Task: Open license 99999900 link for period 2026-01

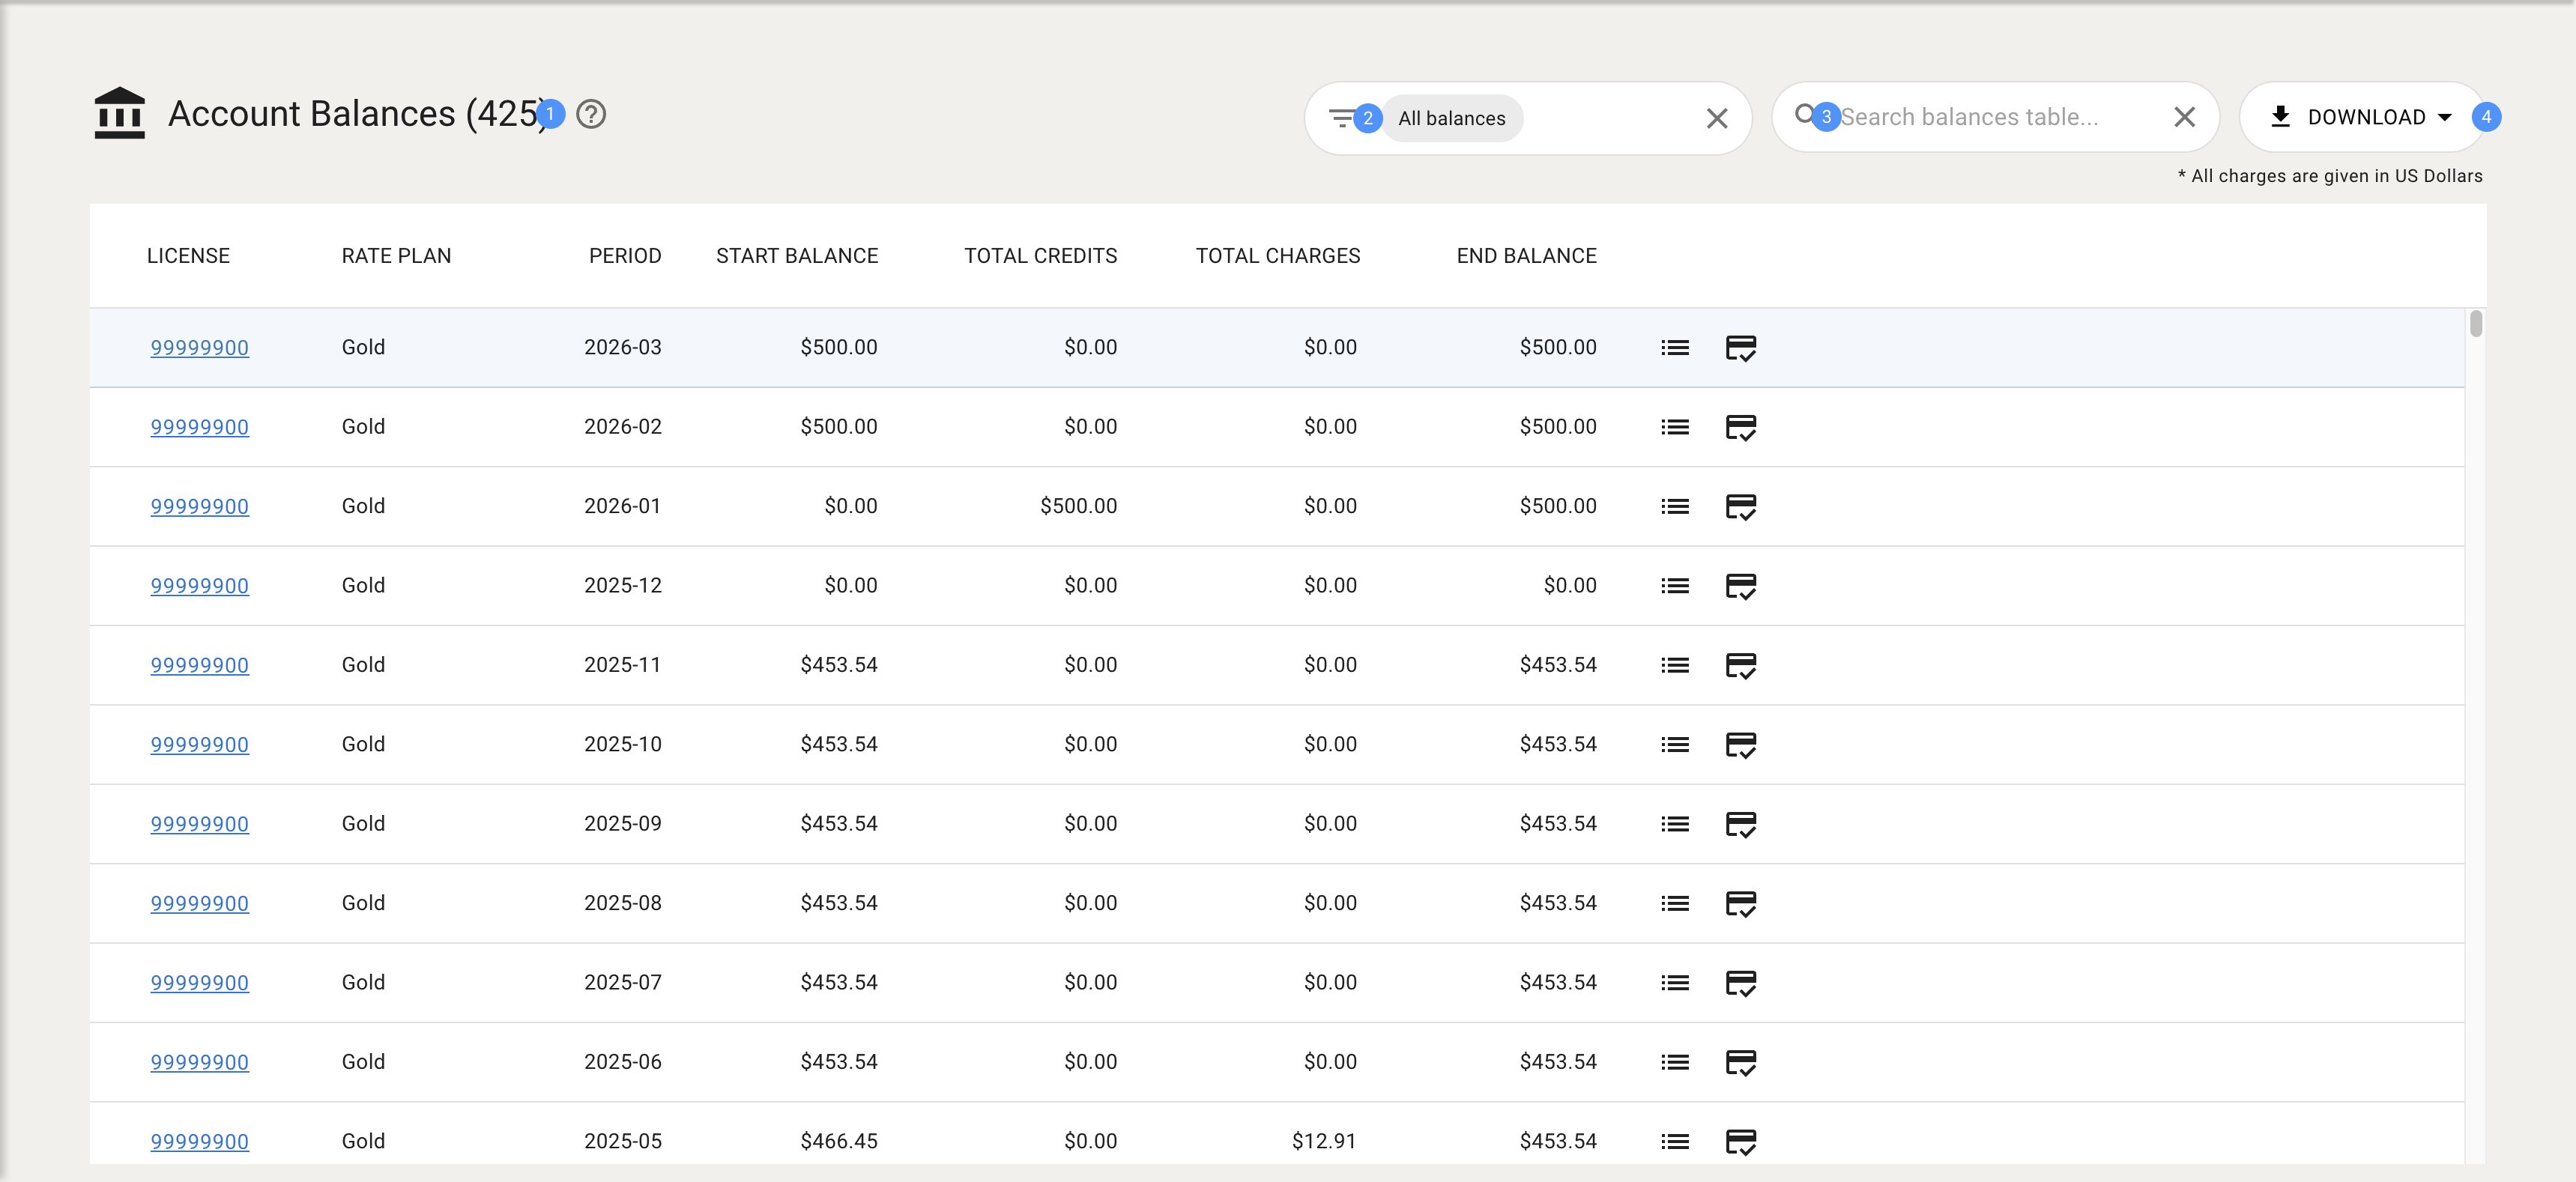Action: pyautogui.click(x=199, y=507)
